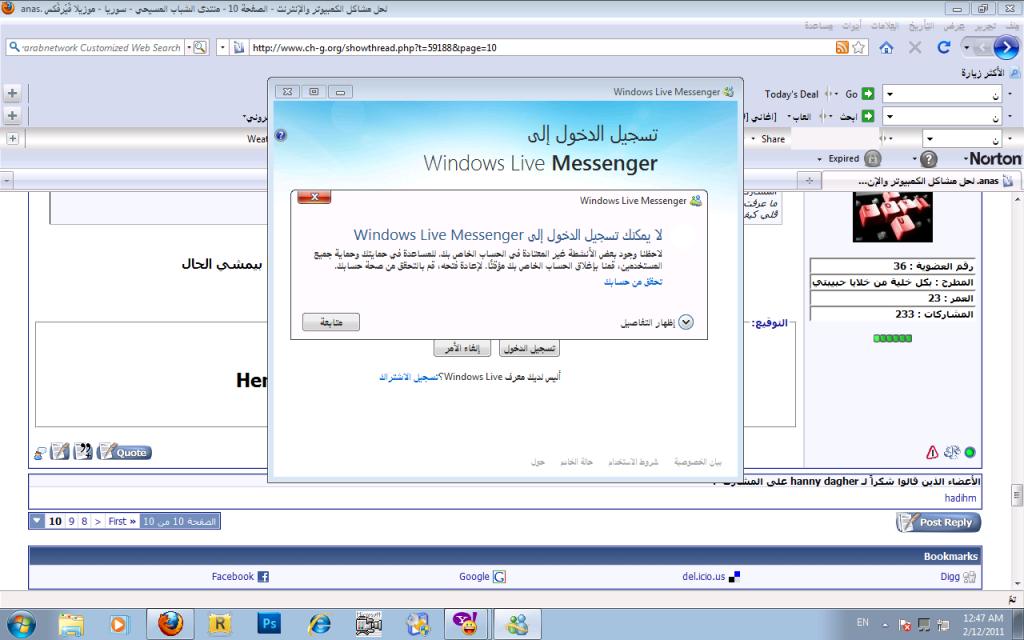Open Photoshop from the taskbar

coord(269,624)
